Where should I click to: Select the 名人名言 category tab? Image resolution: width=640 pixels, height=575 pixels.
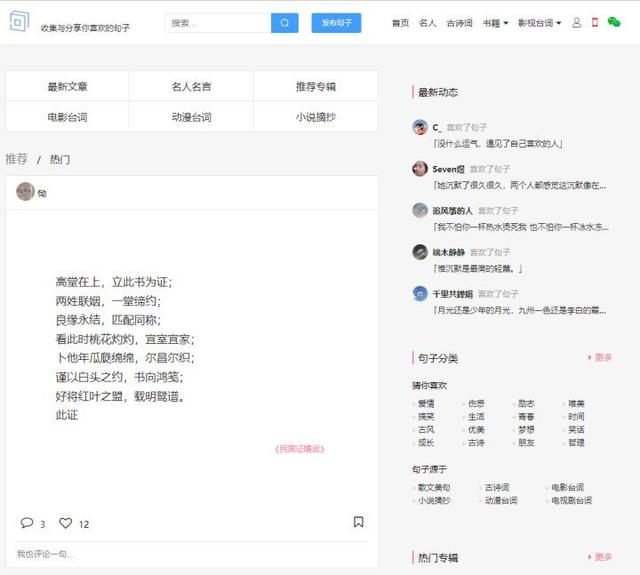click(x=191, y=87)
